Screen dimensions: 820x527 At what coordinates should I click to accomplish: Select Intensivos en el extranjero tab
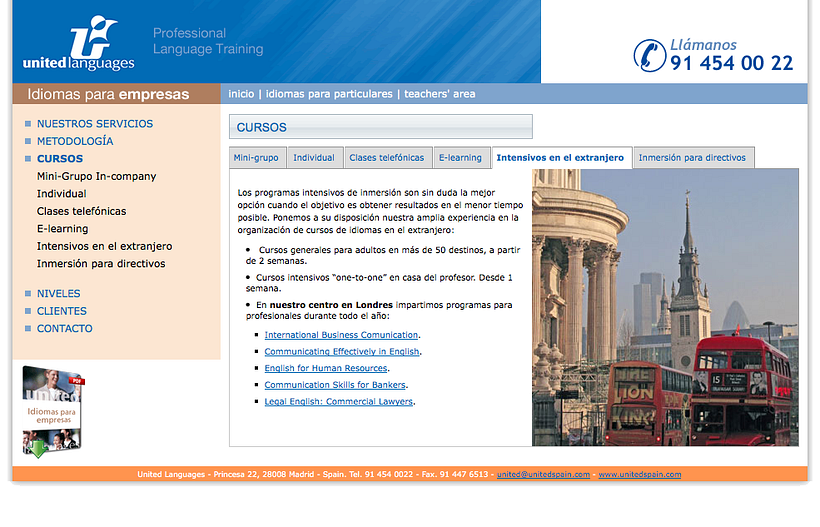(x=561, y=158)
